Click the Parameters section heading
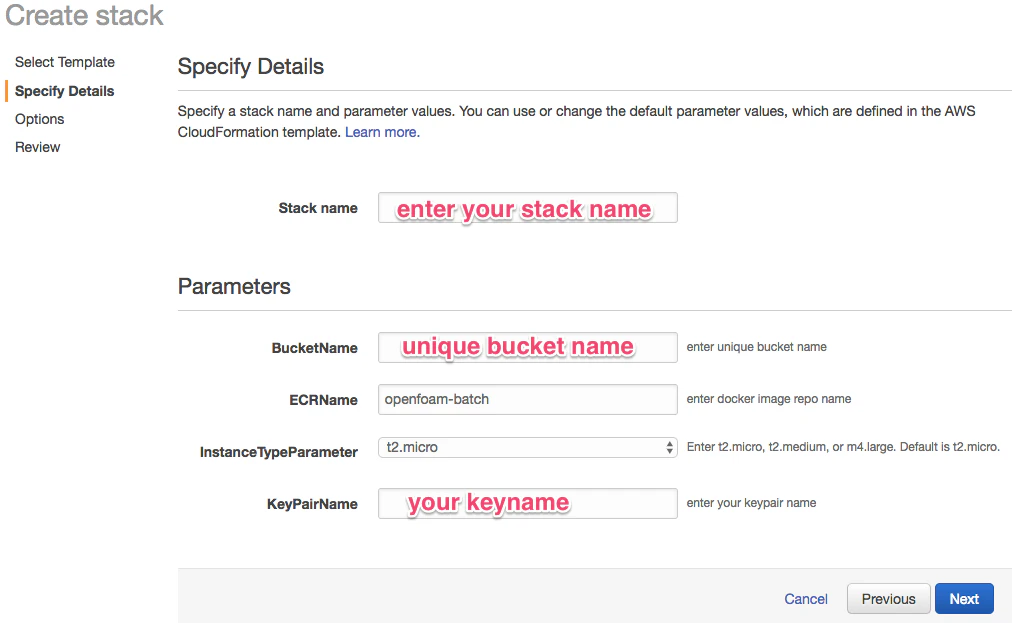Screen dimensions: 1012x623 tap(234, 287)
